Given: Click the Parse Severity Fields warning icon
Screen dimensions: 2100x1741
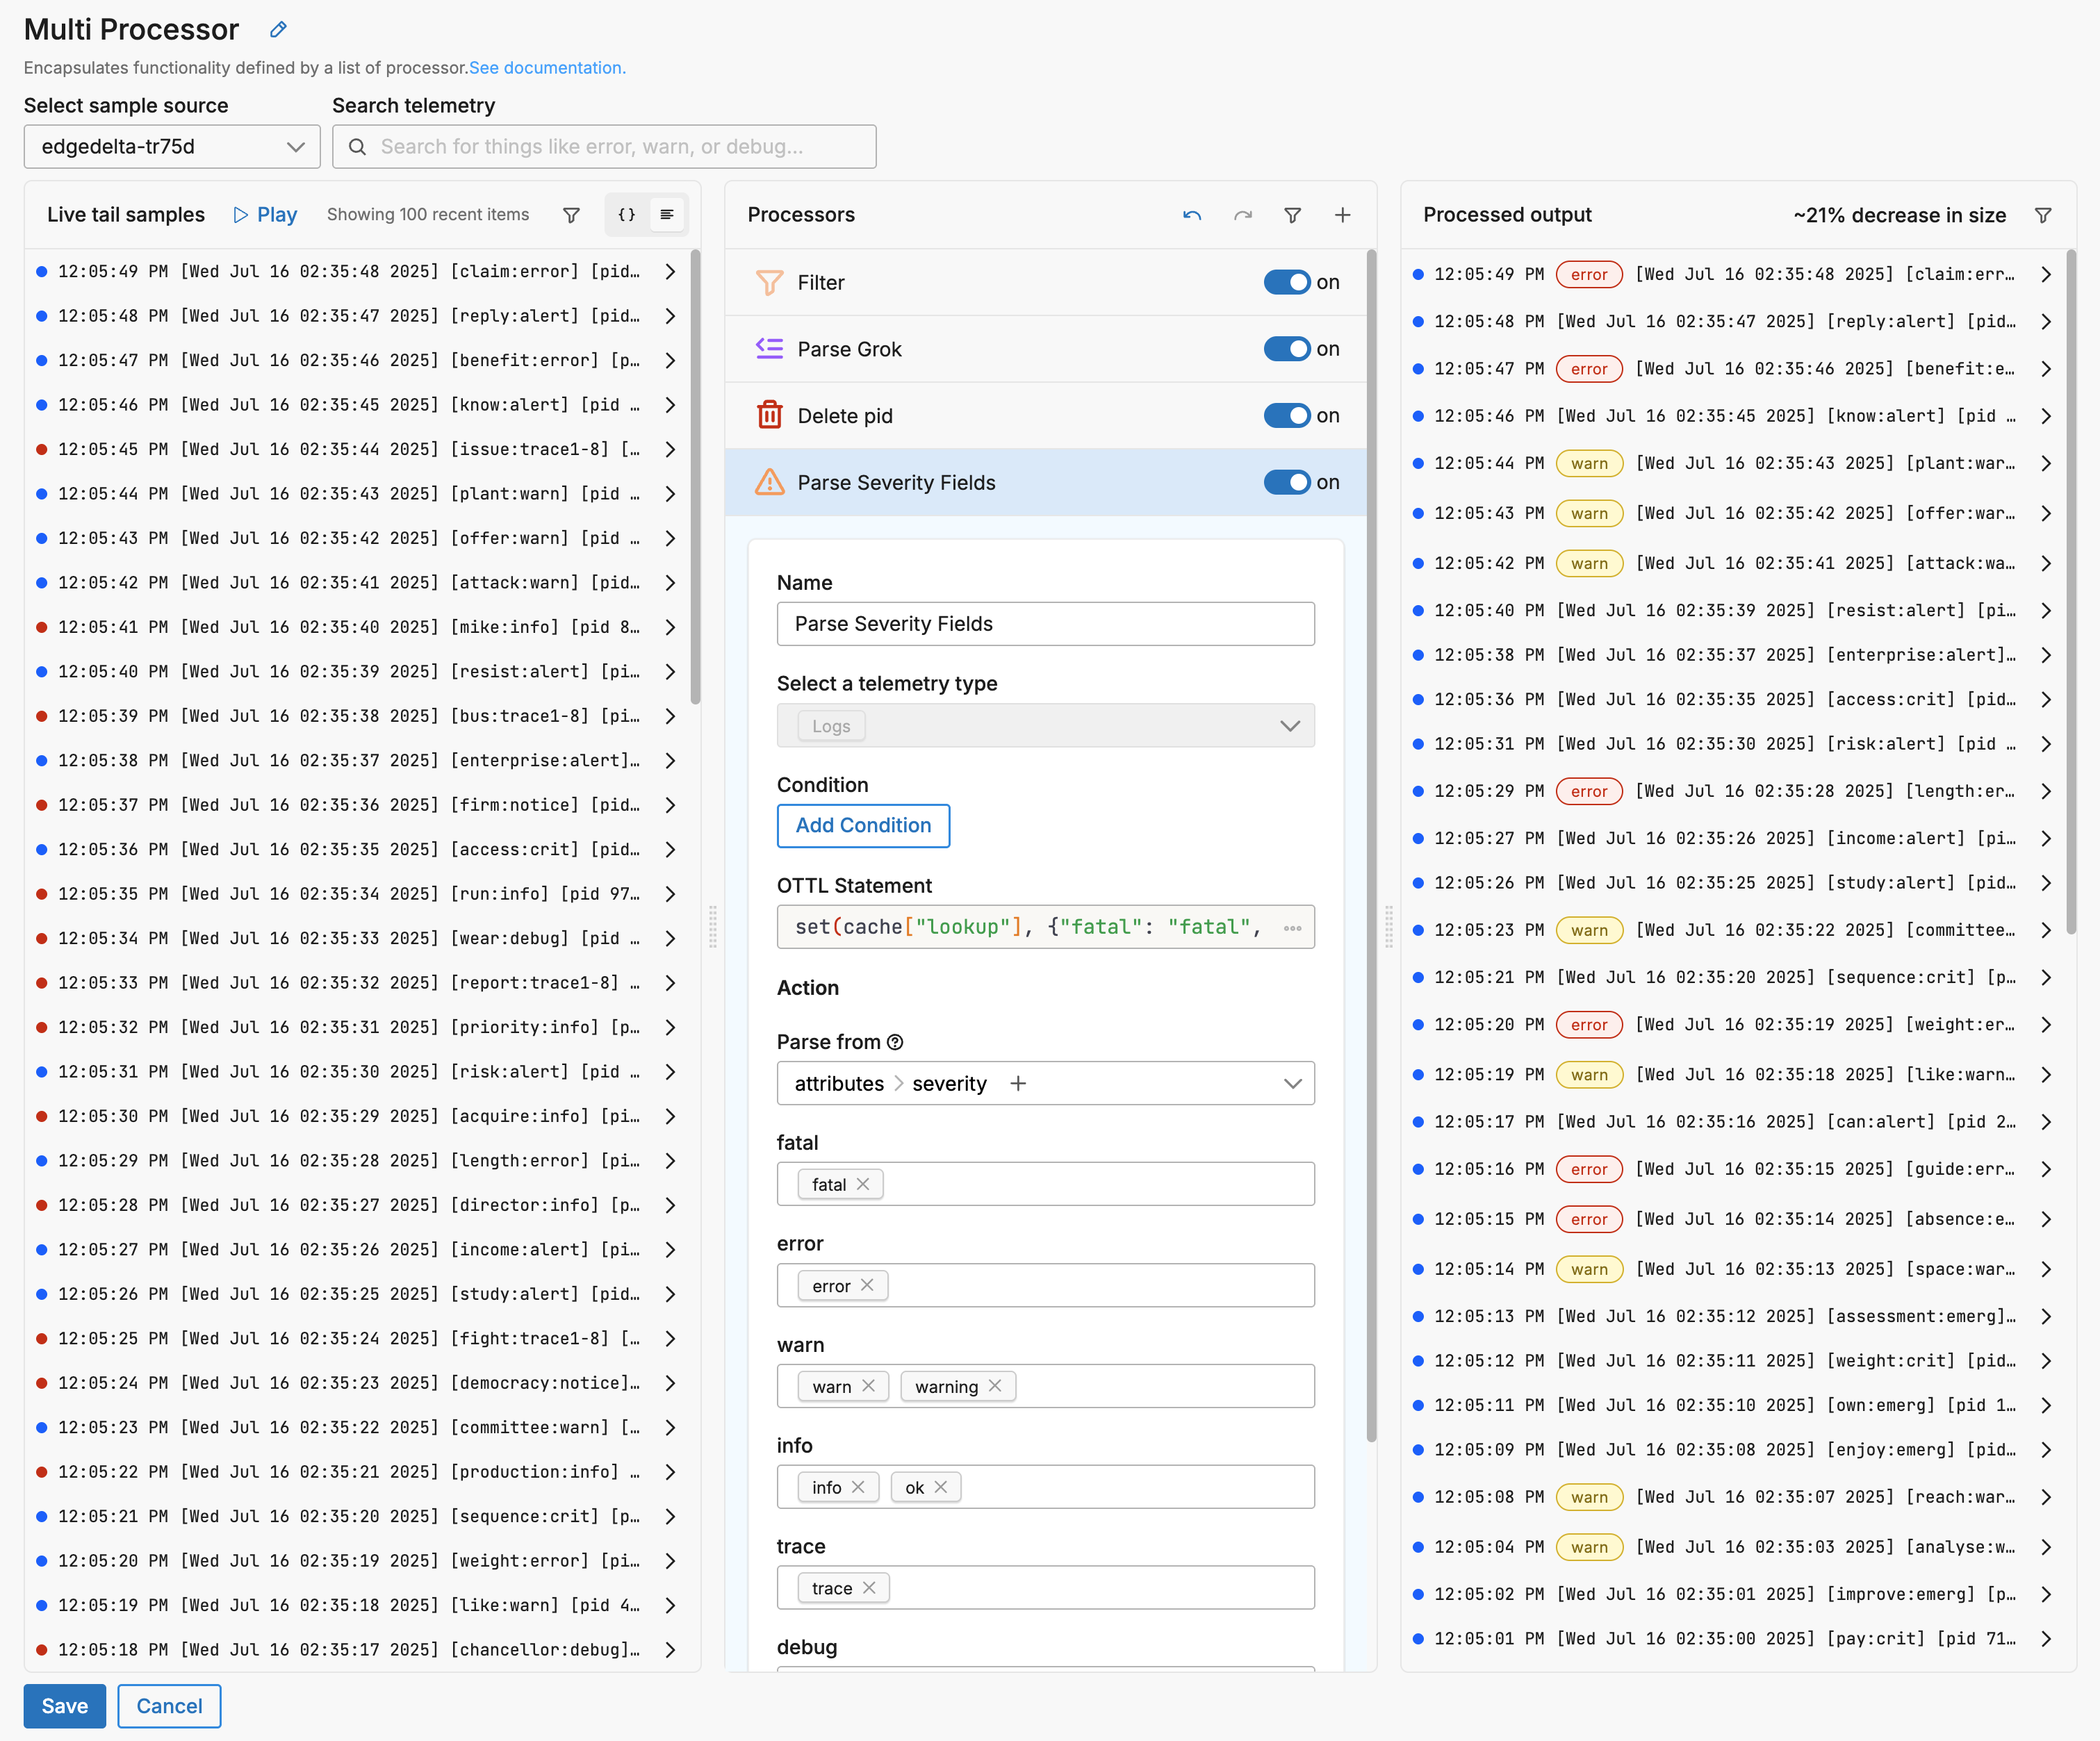Looking at the screenshot, I should click(769, 482).
